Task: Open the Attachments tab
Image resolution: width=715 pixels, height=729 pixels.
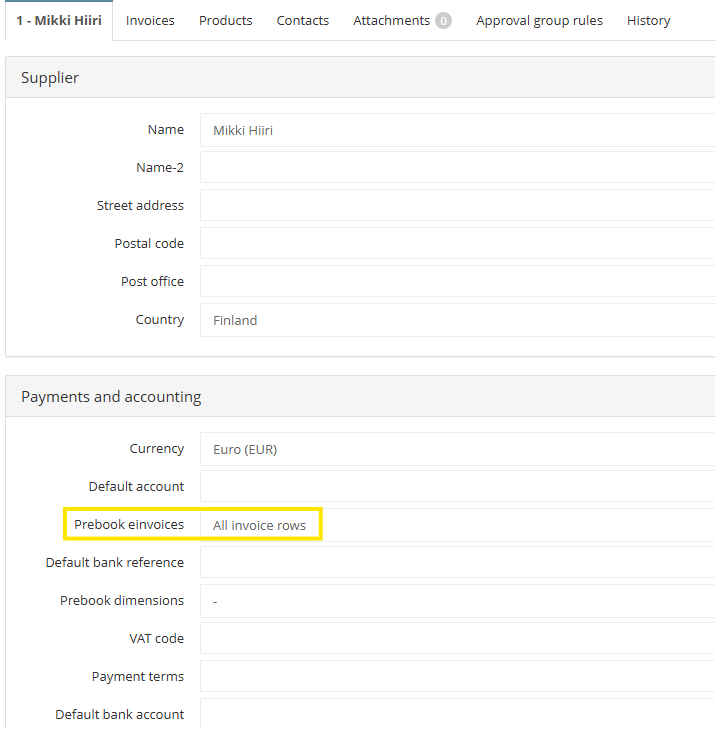Action: pos(391,20)
